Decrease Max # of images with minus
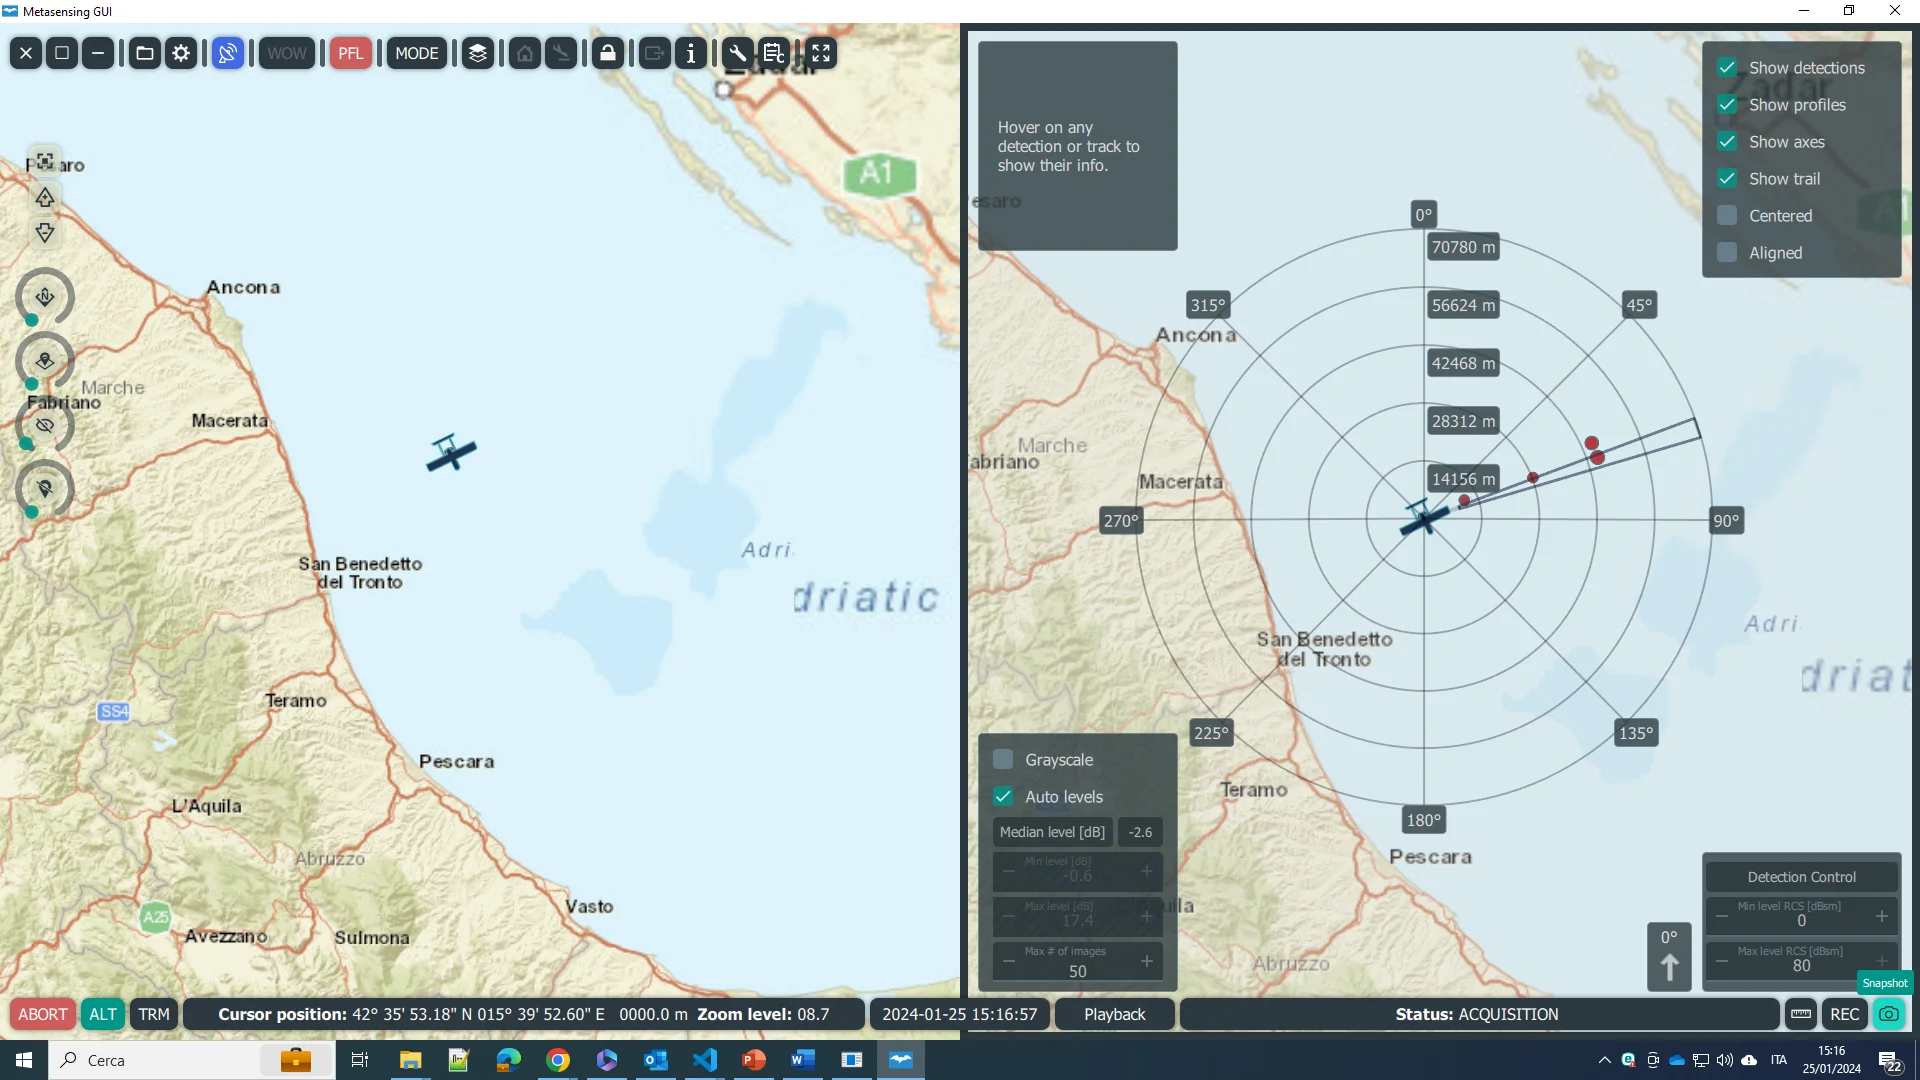This screenshot has width=1920, height=1080. click(x=1009, y=961)
